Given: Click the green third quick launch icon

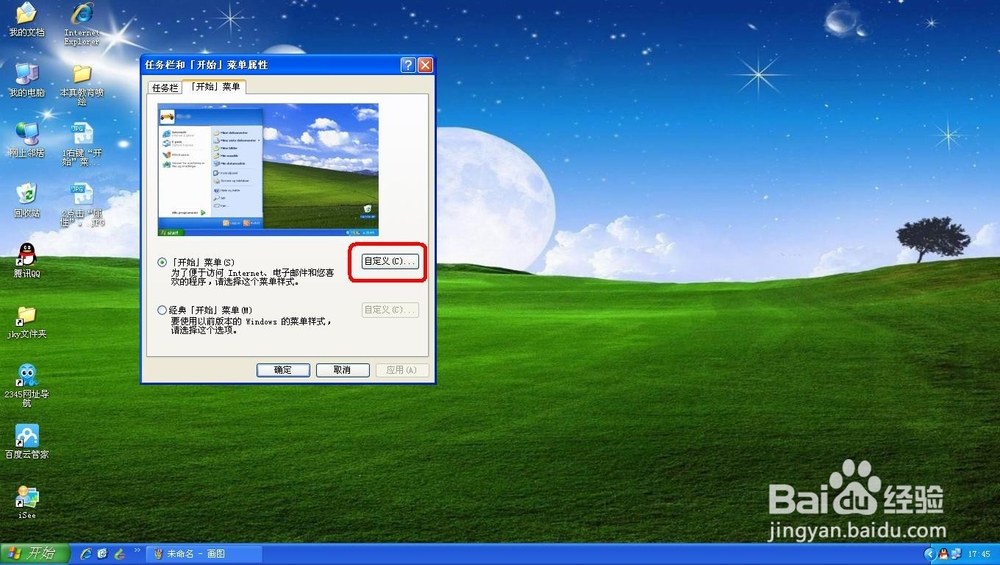Looking at the screenshot, I should (119, 554).
